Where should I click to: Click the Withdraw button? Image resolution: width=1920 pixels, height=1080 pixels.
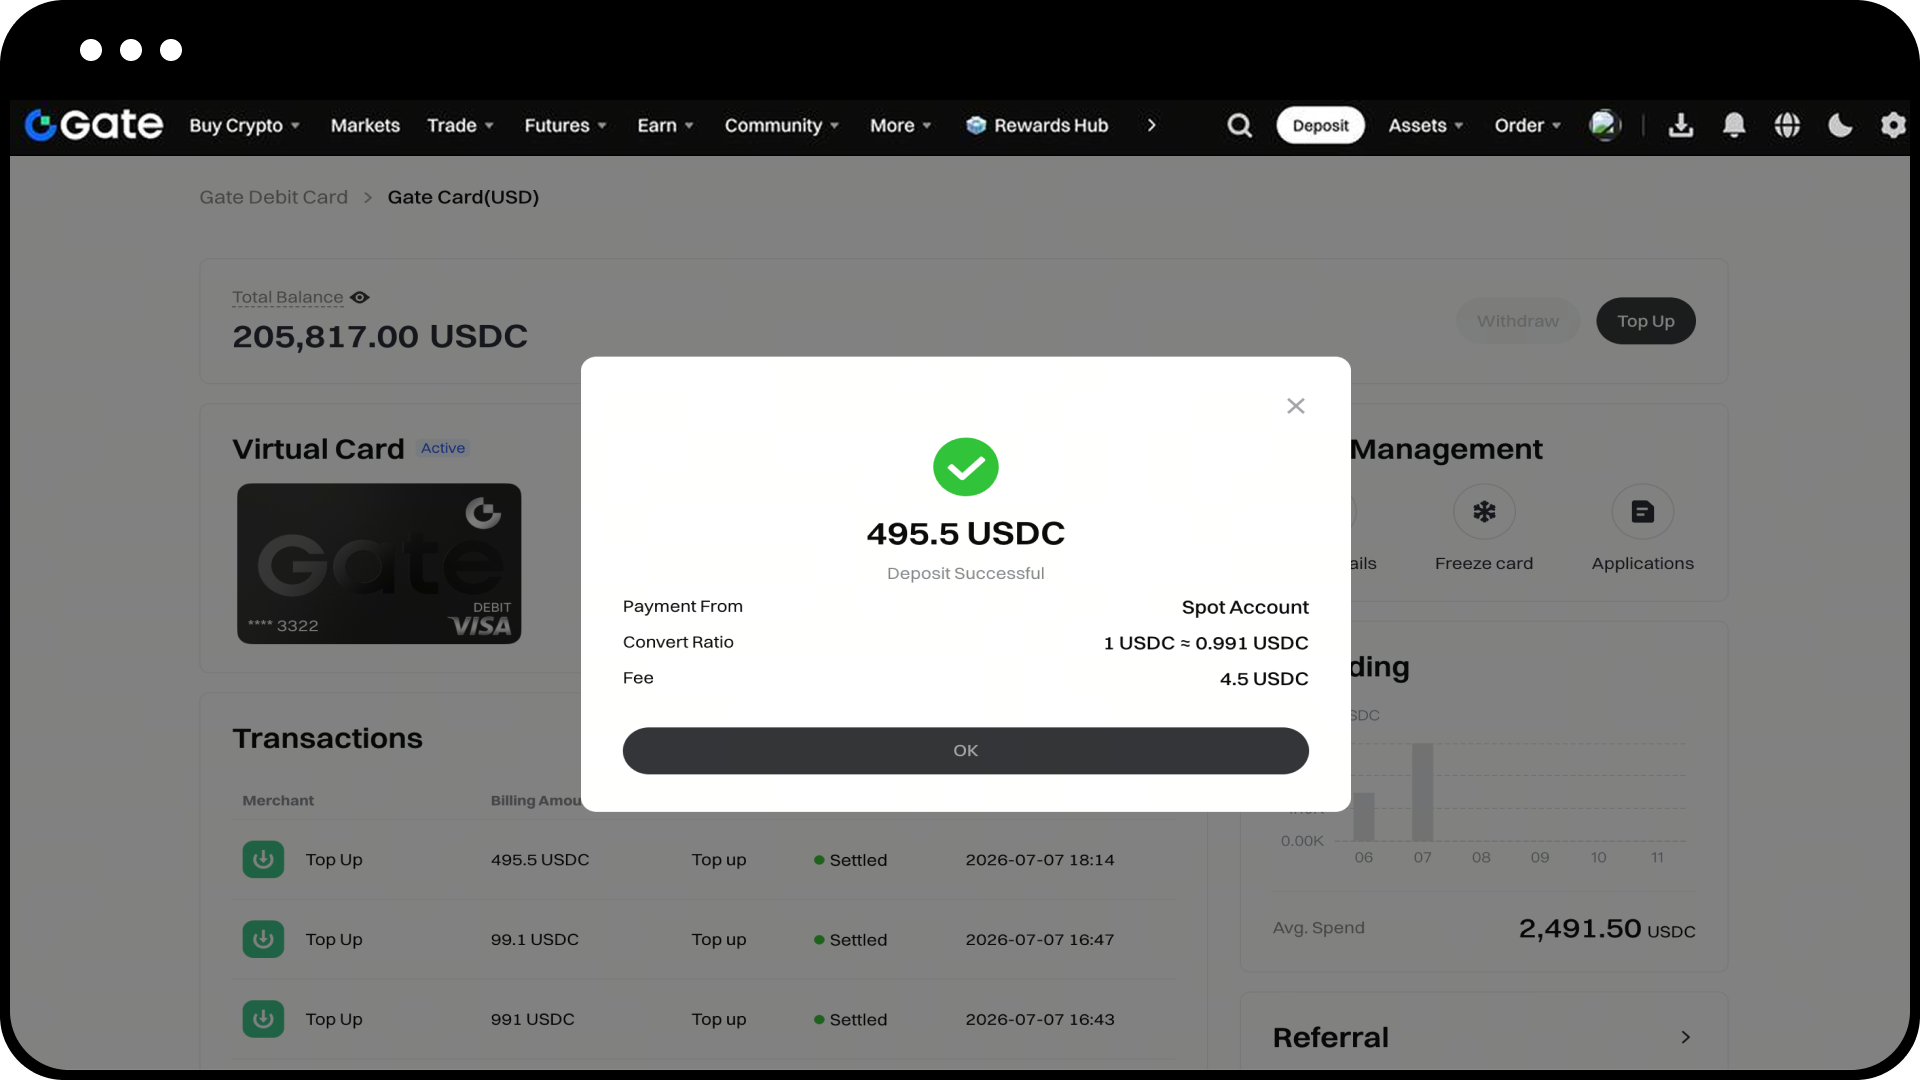1517,321
